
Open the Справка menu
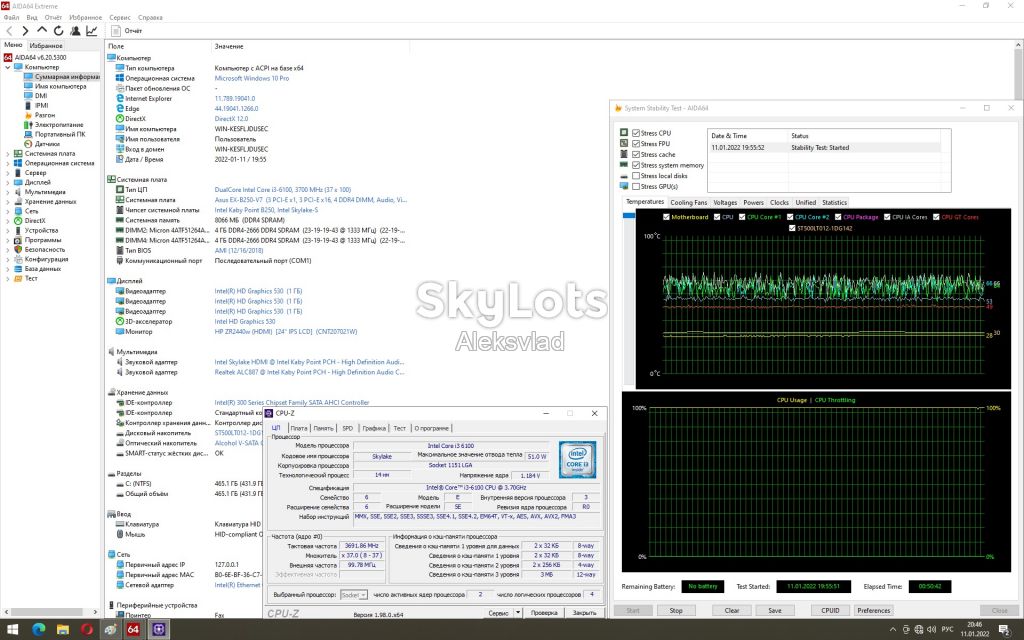pyautogui.click(x=150, y=18)
